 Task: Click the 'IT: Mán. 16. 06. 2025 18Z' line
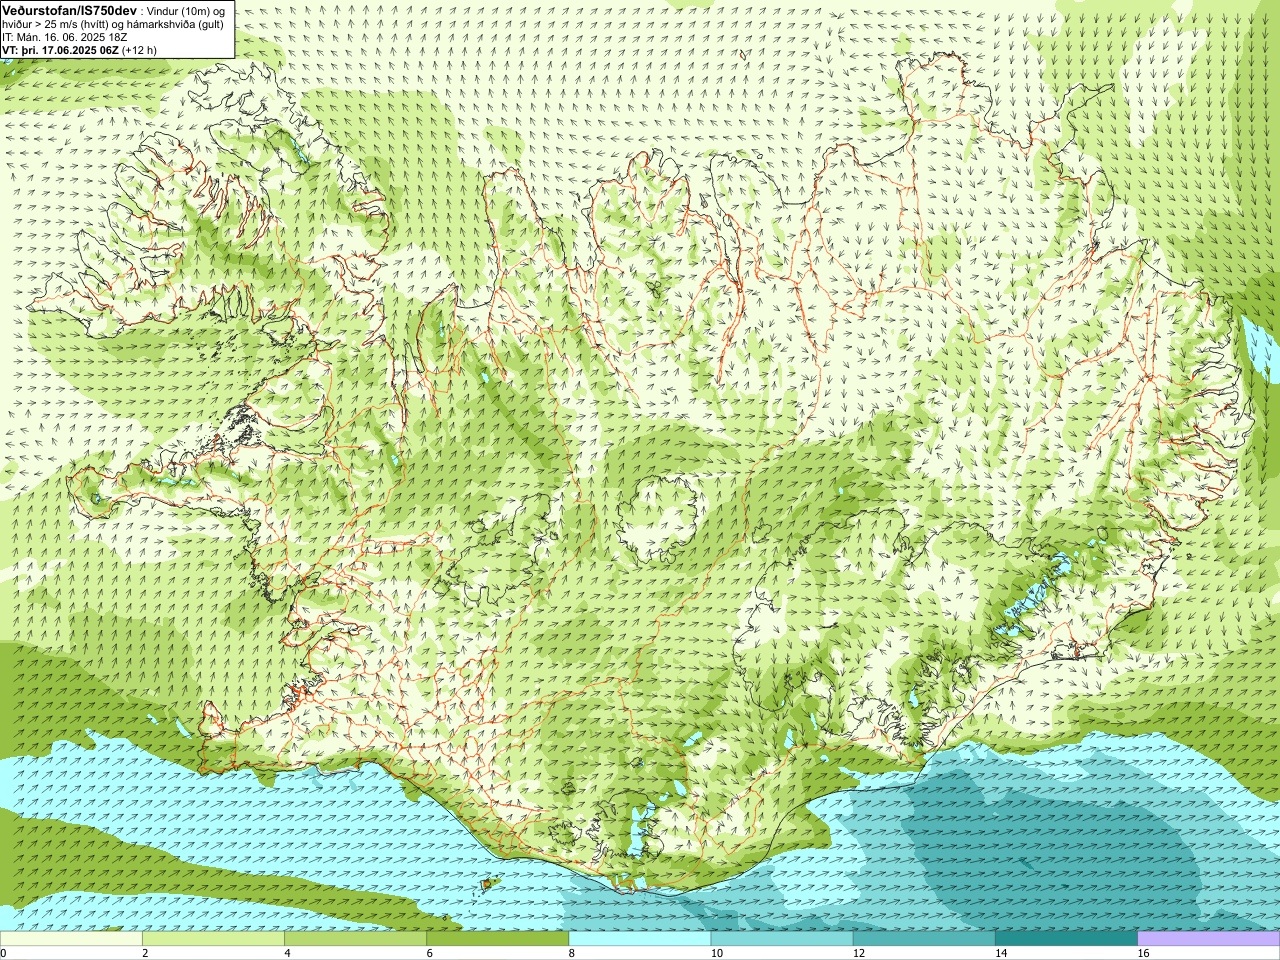click(x=65, y=36)
